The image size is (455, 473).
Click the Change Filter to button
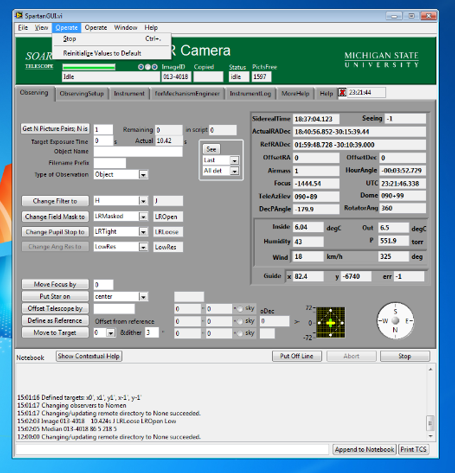point(55,201)
